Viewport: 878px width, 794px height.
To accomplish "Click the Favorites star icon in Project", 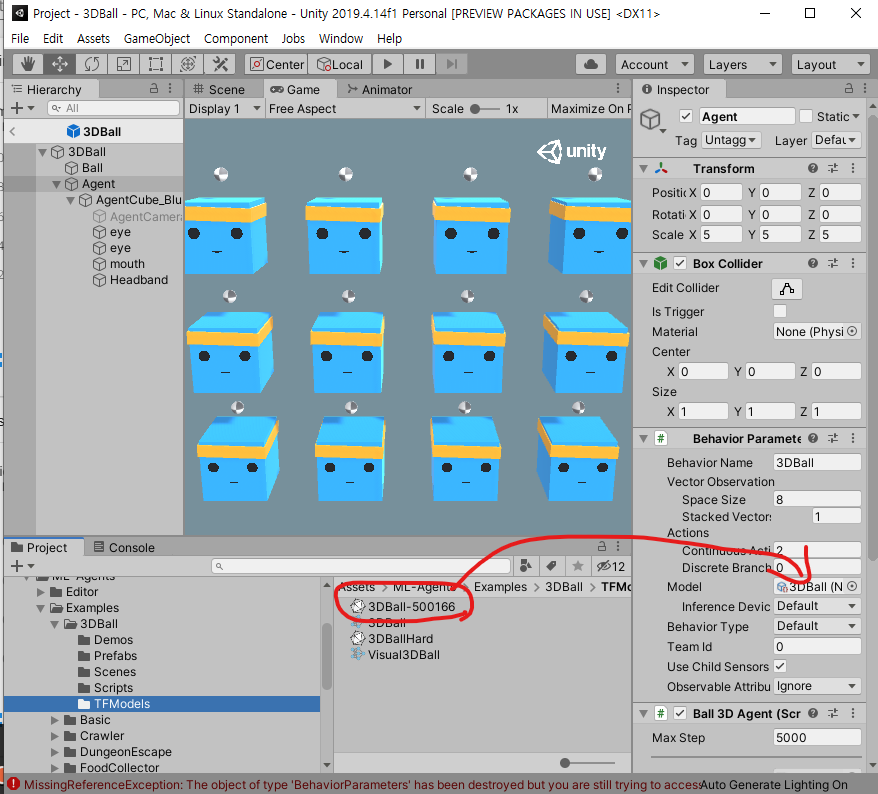I will [x=578, y=566].
